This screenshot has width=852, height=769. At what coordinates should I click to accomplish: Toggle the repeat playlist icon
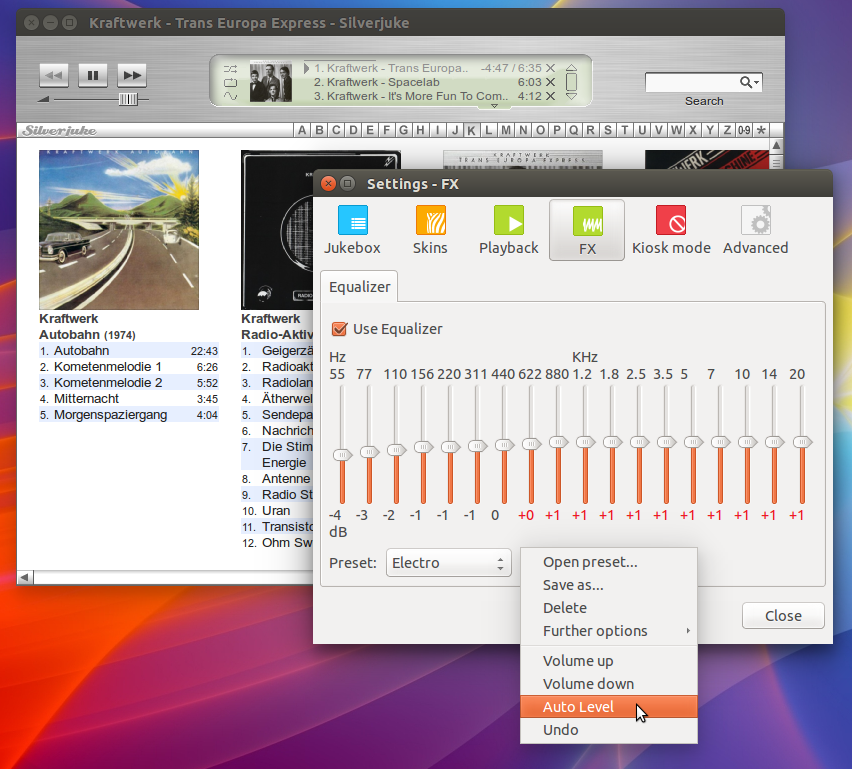231,82
